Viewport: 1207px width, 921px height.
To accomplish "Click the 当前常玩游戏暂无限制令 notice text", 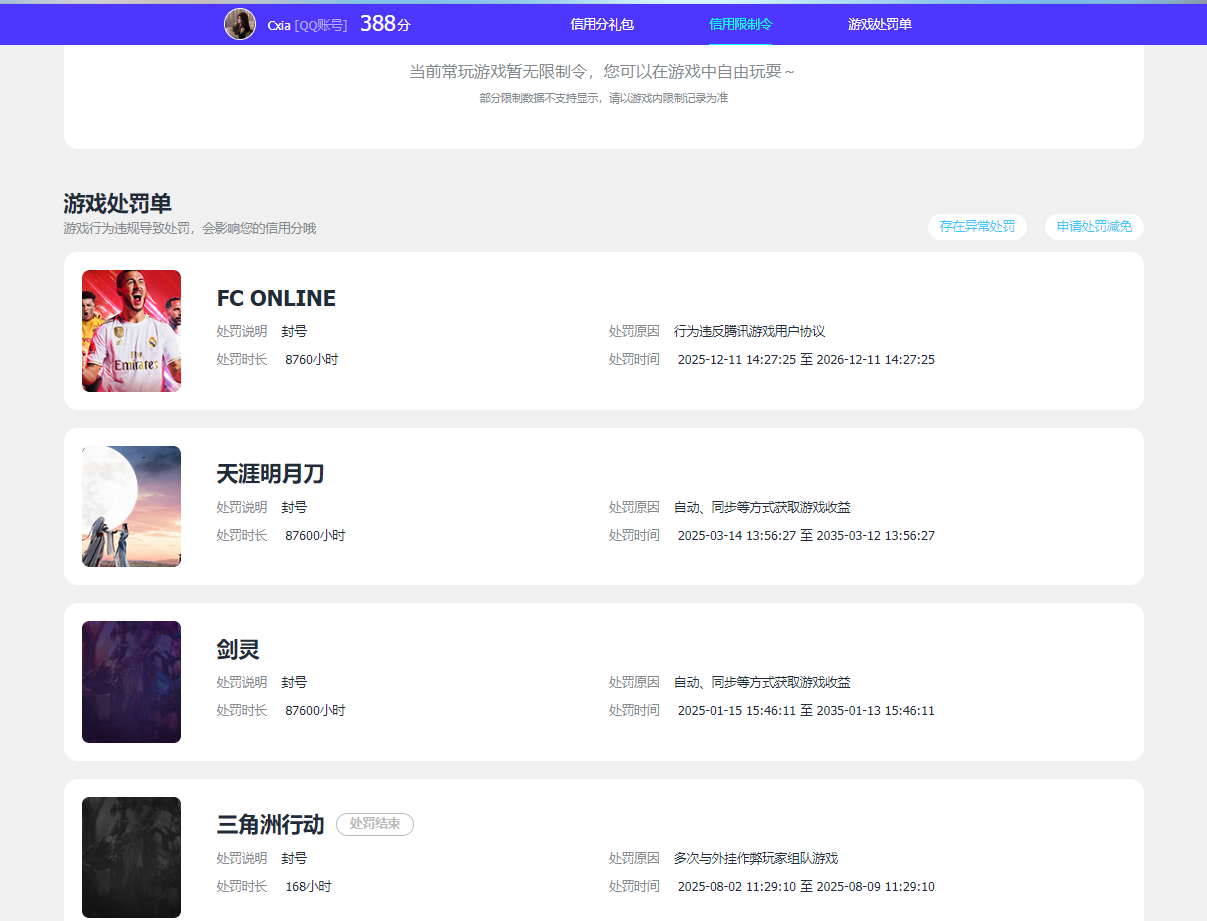I will point(602,72).
